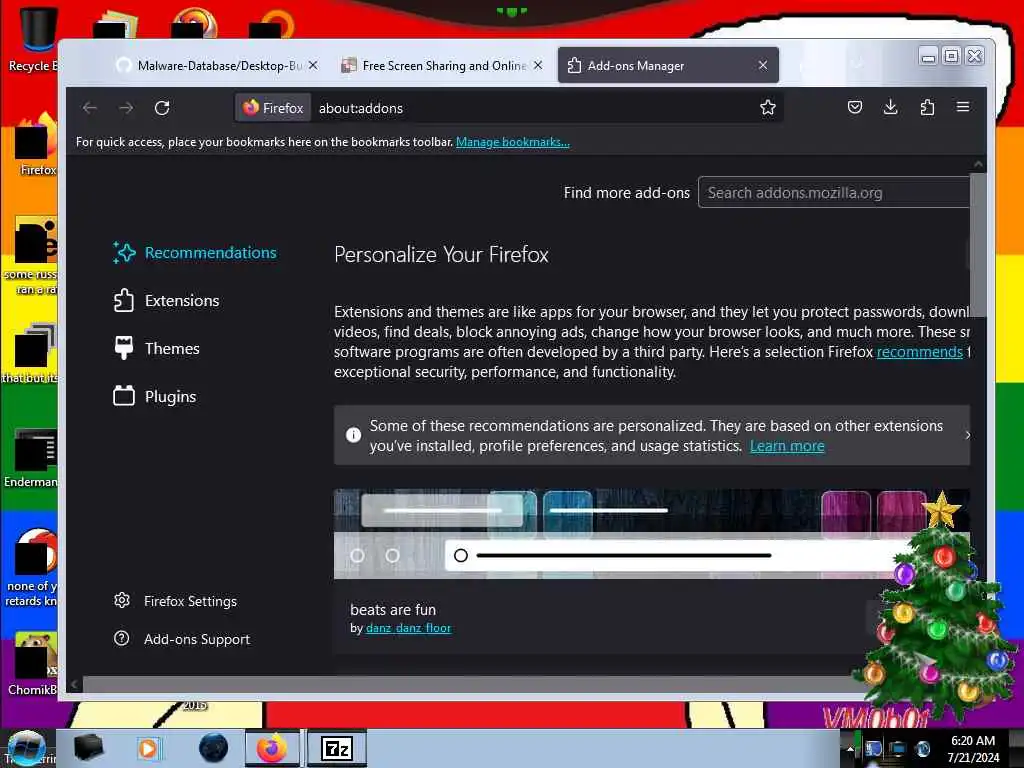This screenshot has height=768, width=1024.
Task: Select the Enderman desktop icon
Action: 31,458
